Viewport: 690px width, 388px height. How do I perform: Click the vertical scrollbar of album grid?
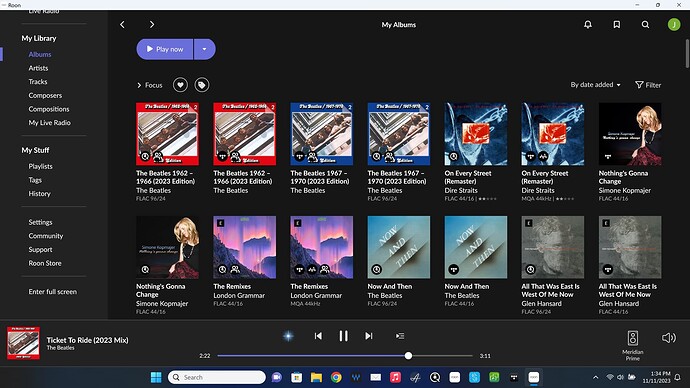(x=687, y=54)
